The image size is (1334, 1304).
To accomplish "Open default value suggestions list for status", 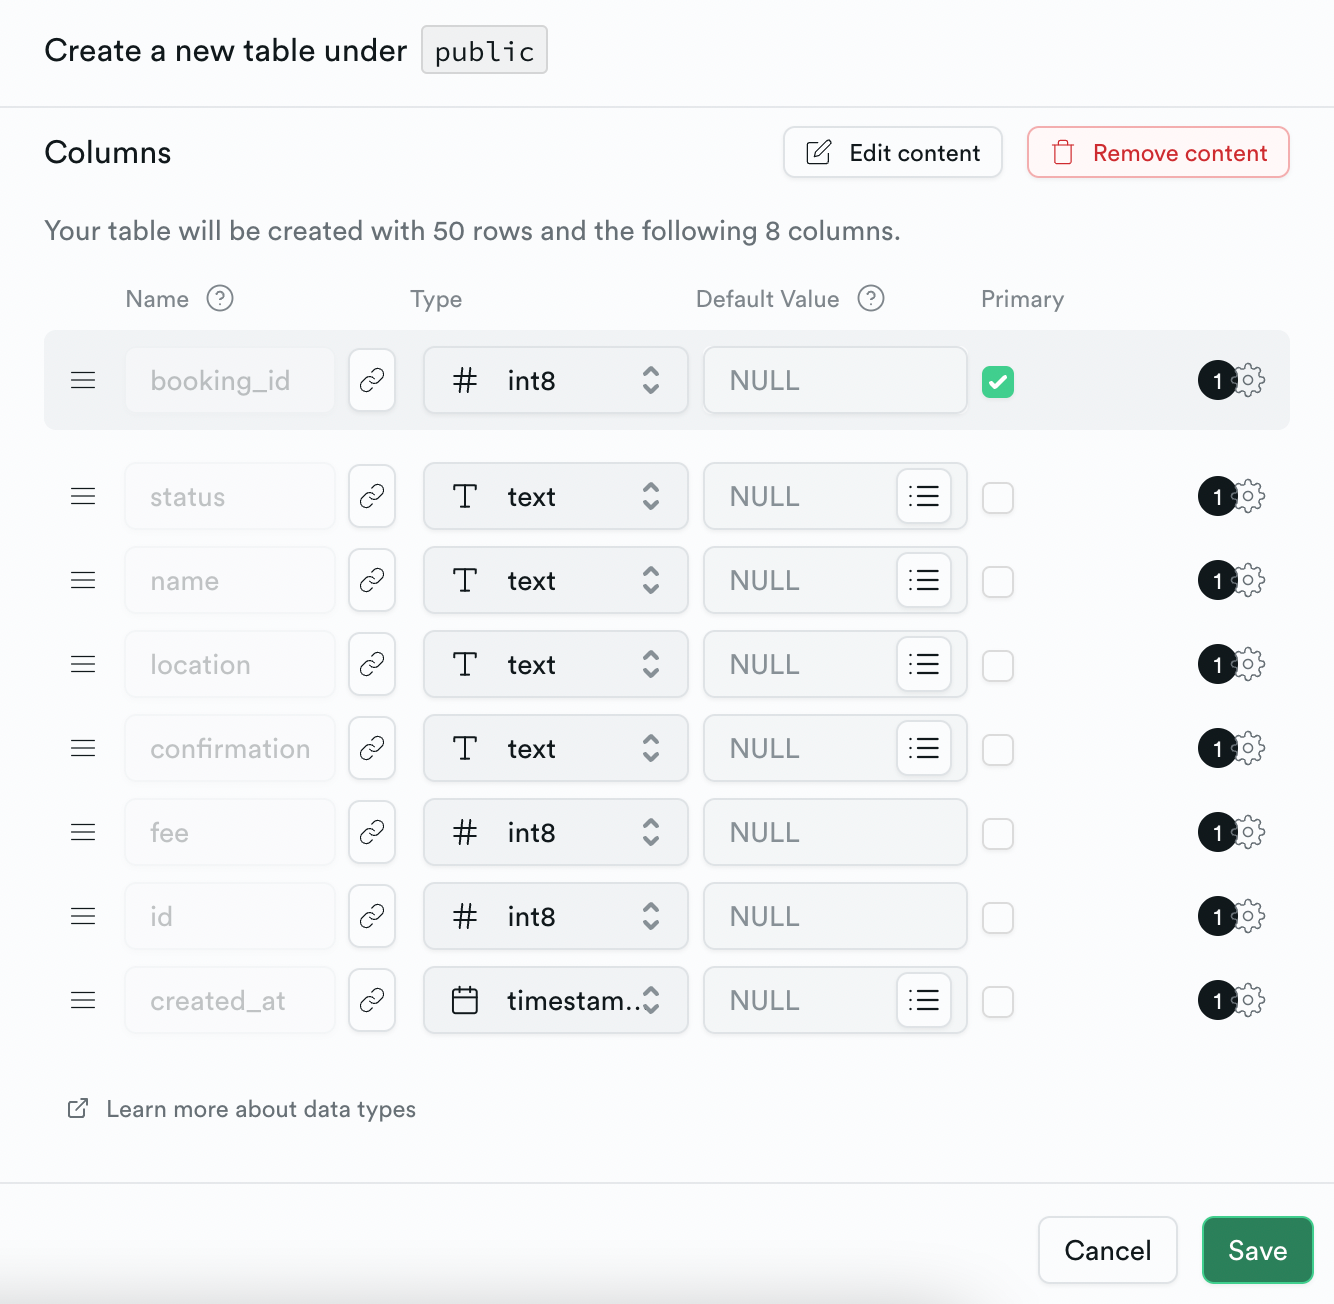I will 923,496.
